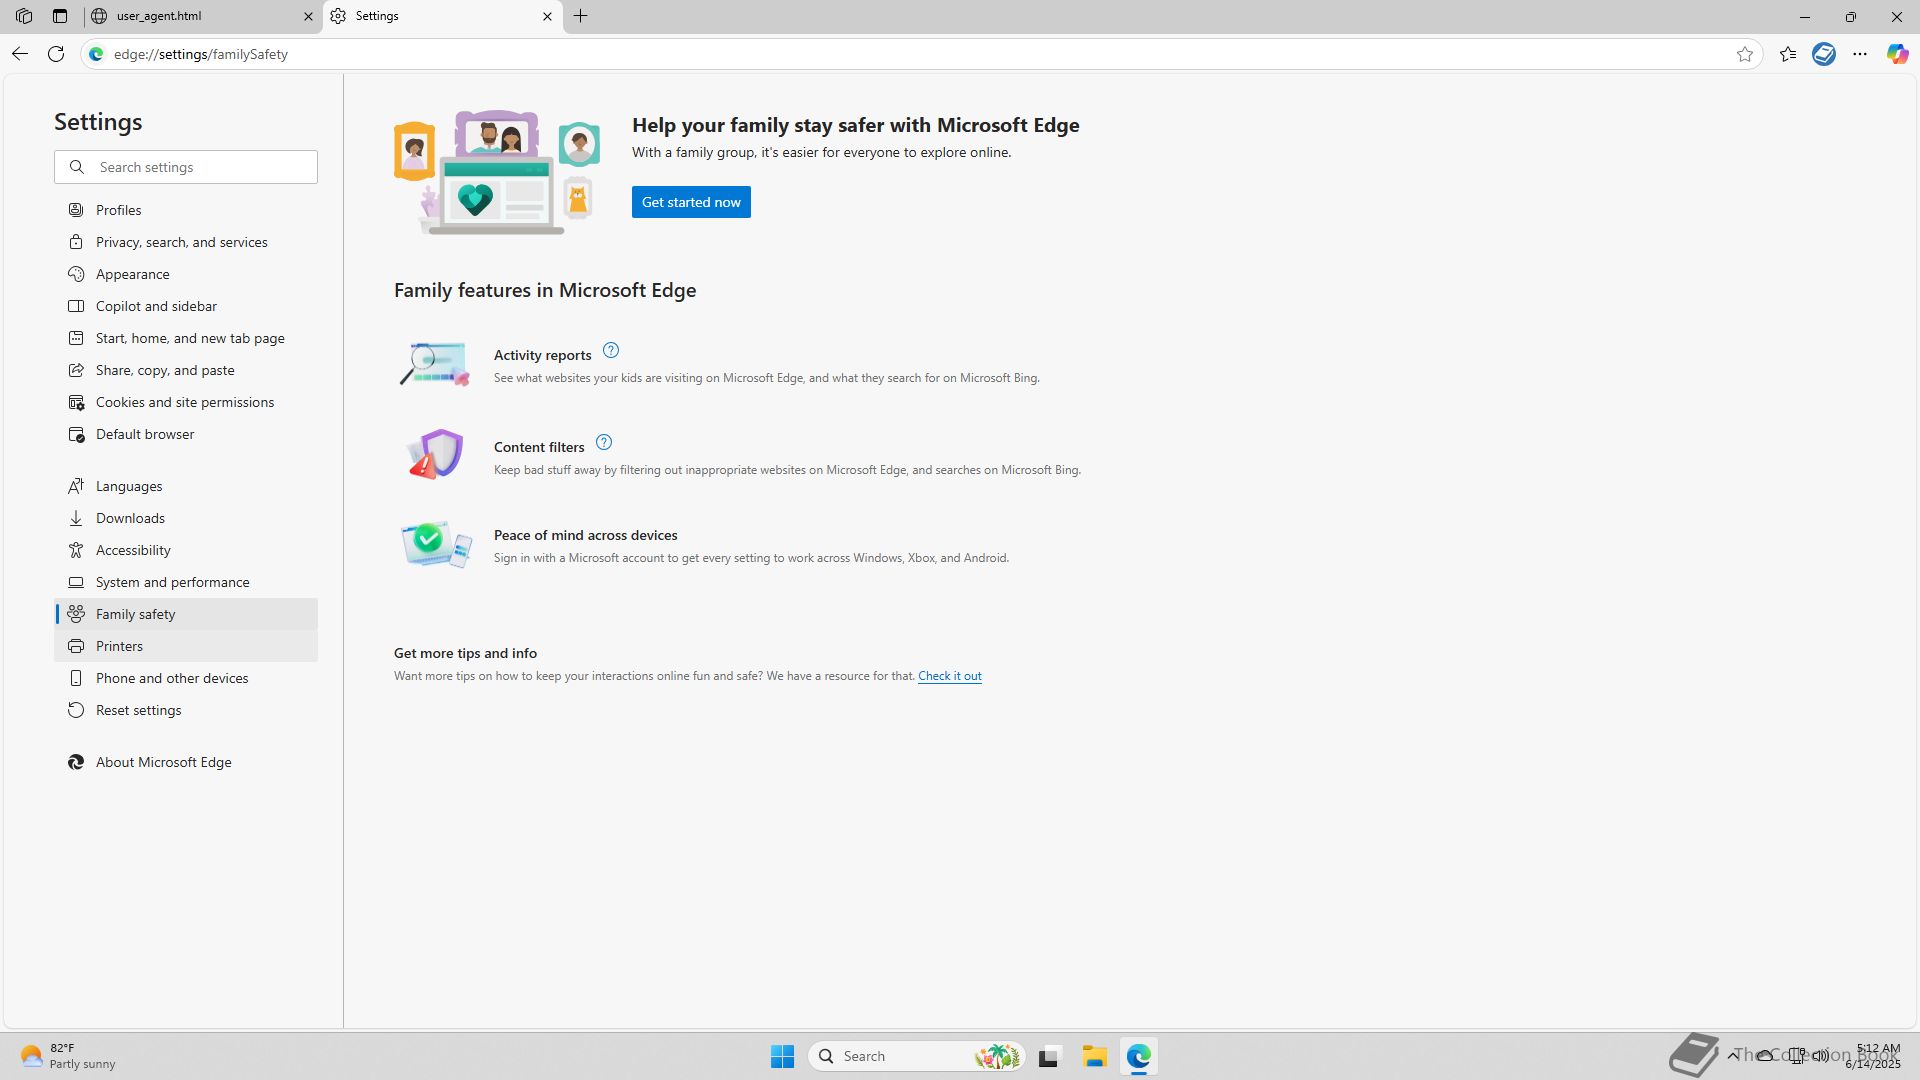Open the Tab actions menu icon

coord(60,16)
